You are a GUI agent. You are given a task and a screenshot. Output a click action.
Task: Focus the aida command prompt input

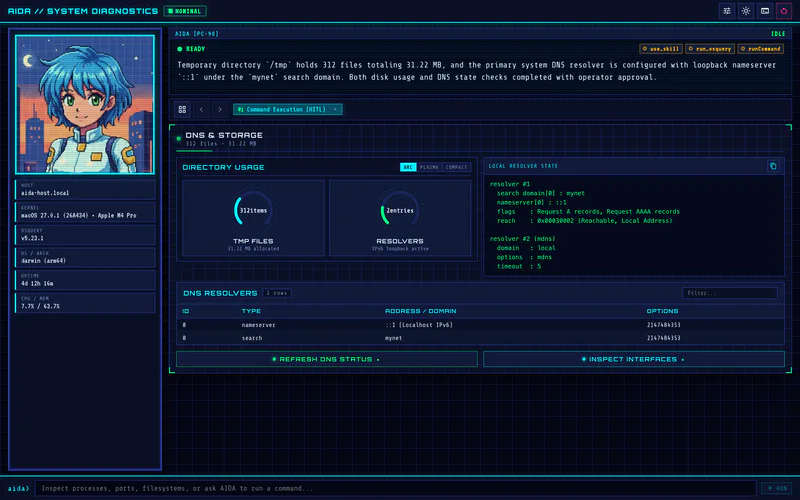(x=395, y=488)
